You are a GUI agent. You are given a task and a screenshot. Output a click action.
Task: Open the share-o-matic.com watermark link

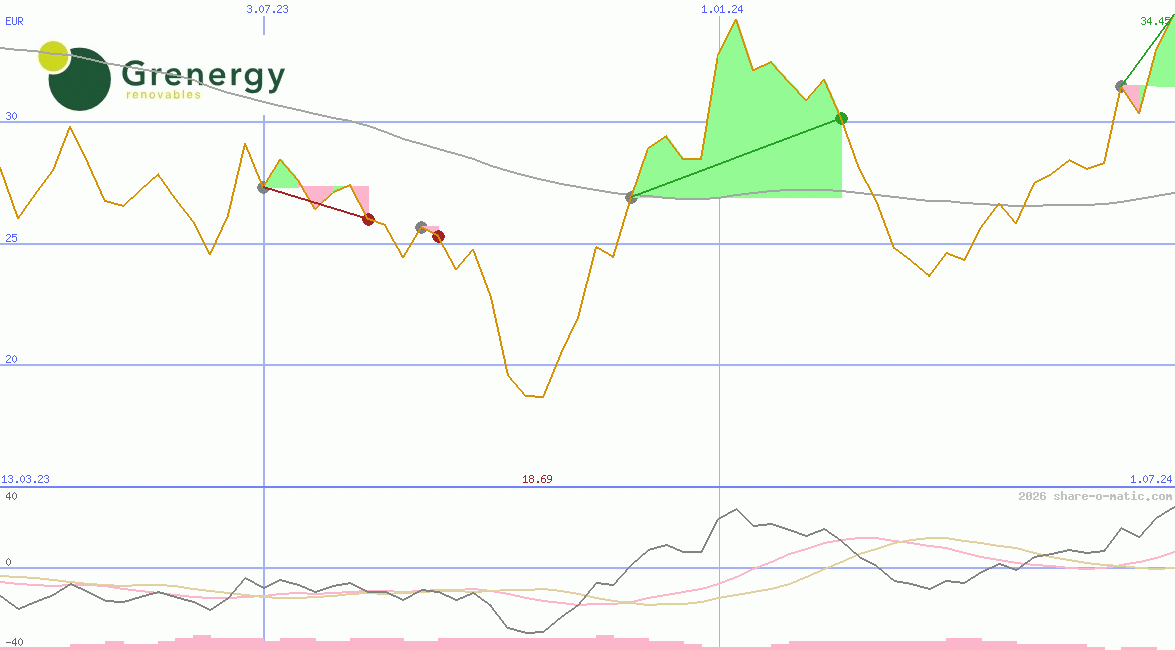(x=1095, y=496)
